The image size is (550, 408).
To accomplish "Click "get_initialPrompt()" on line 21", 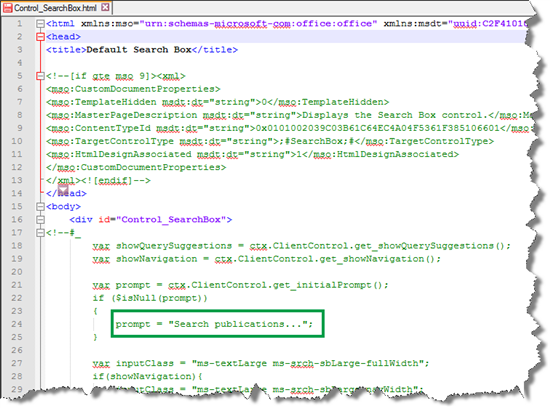I will (x=328, y=285).
